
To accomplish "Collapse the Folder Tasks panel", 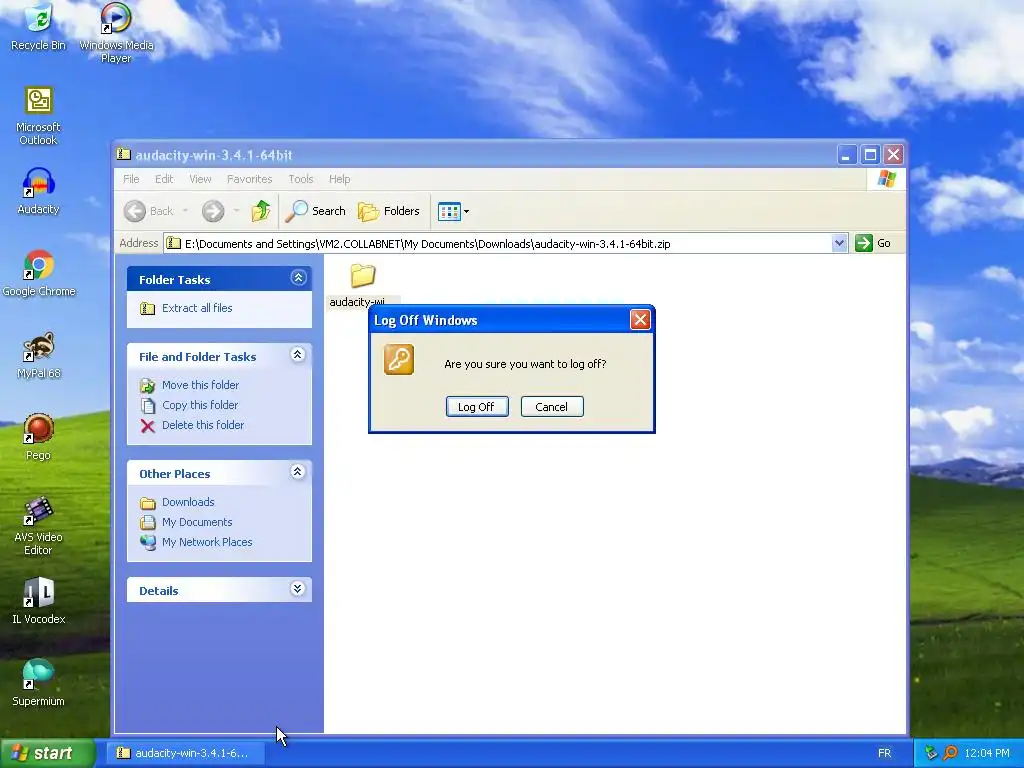I will pos(298,278).
